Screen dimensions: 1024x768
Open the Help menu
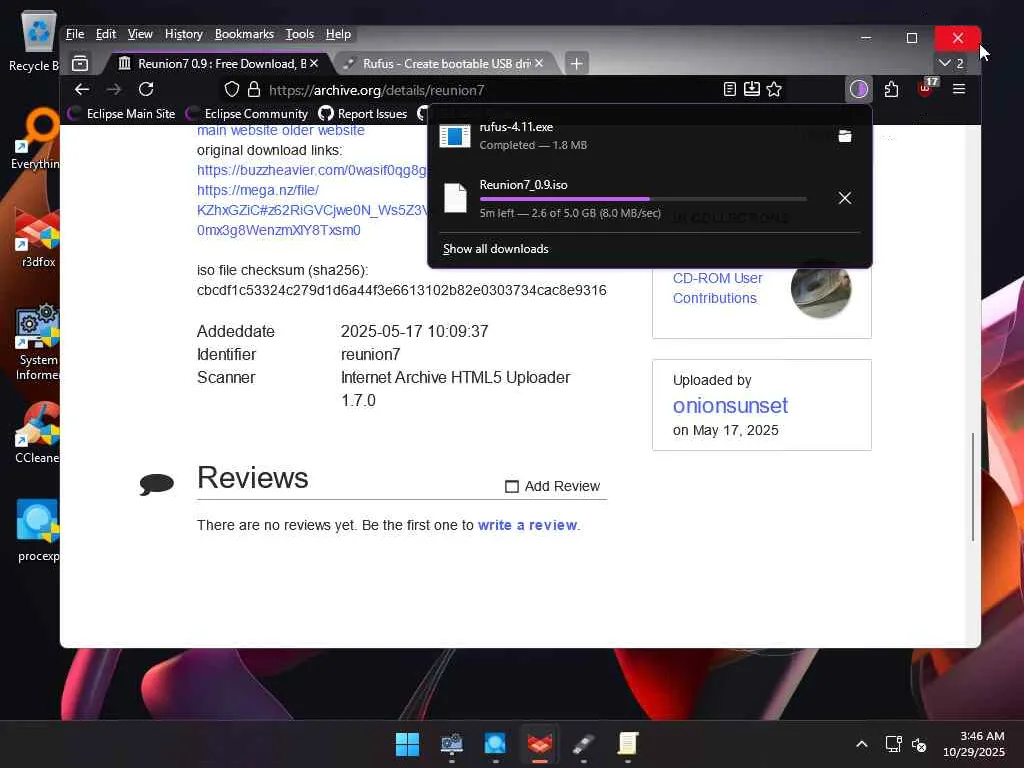(338, 34)
